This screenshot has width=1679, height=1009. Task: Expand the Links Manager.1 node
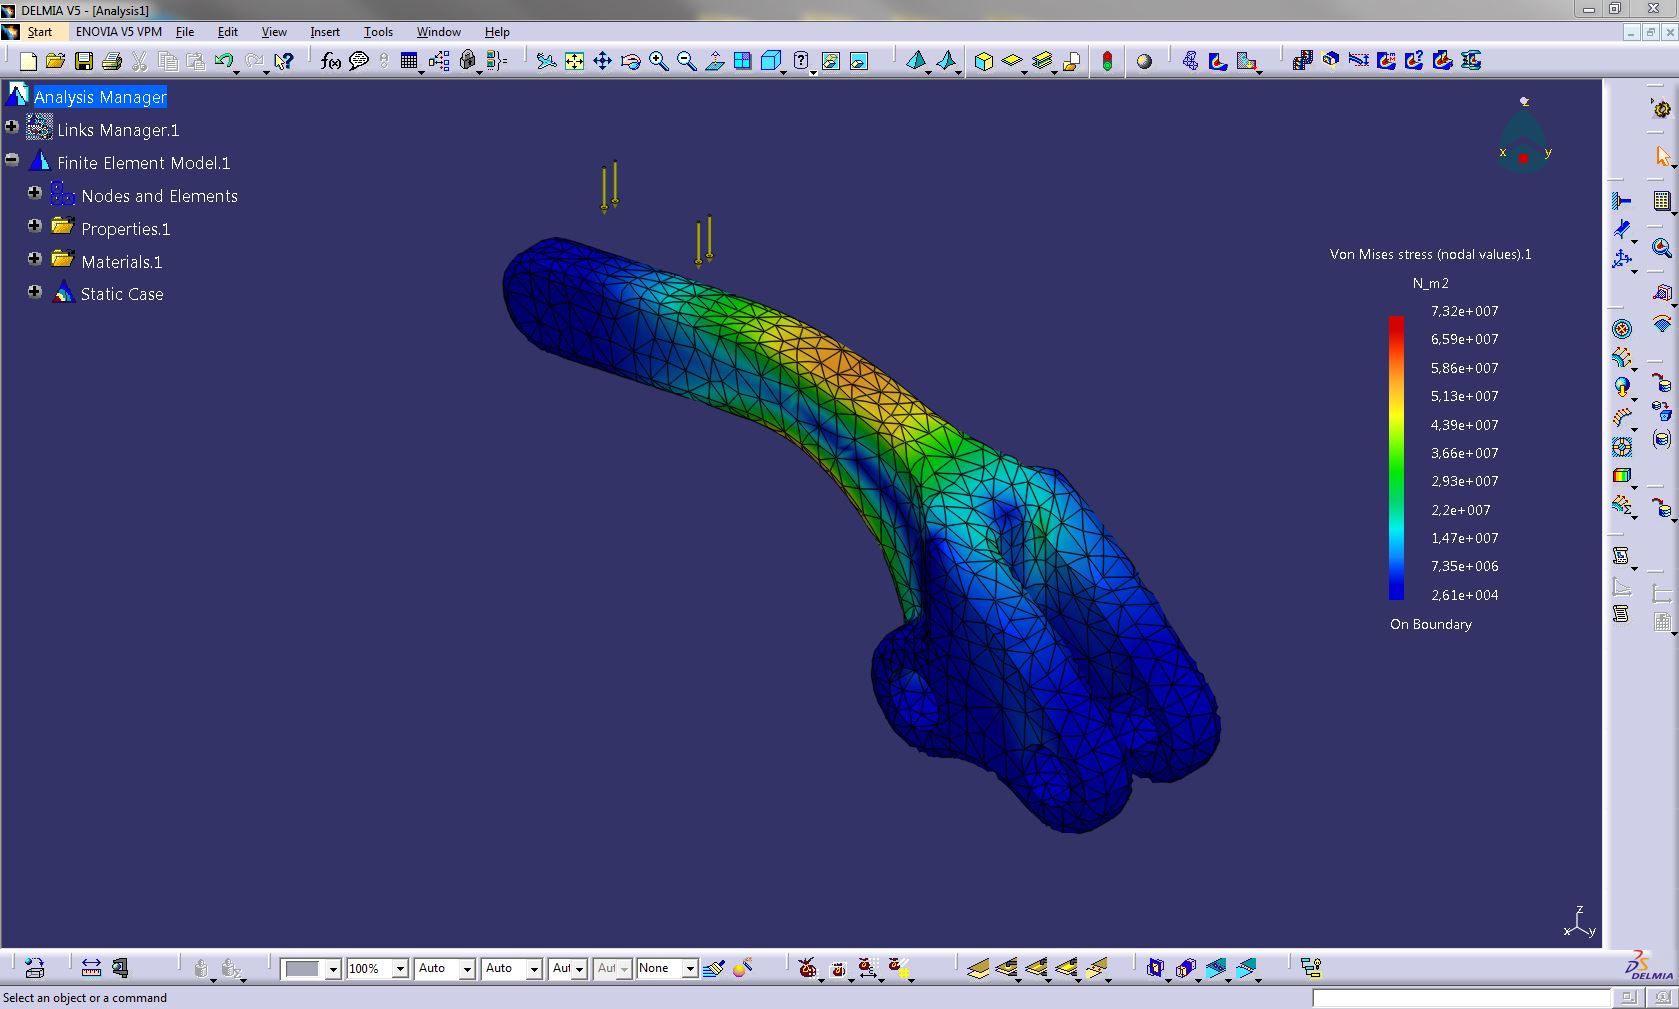pos(12,127)
